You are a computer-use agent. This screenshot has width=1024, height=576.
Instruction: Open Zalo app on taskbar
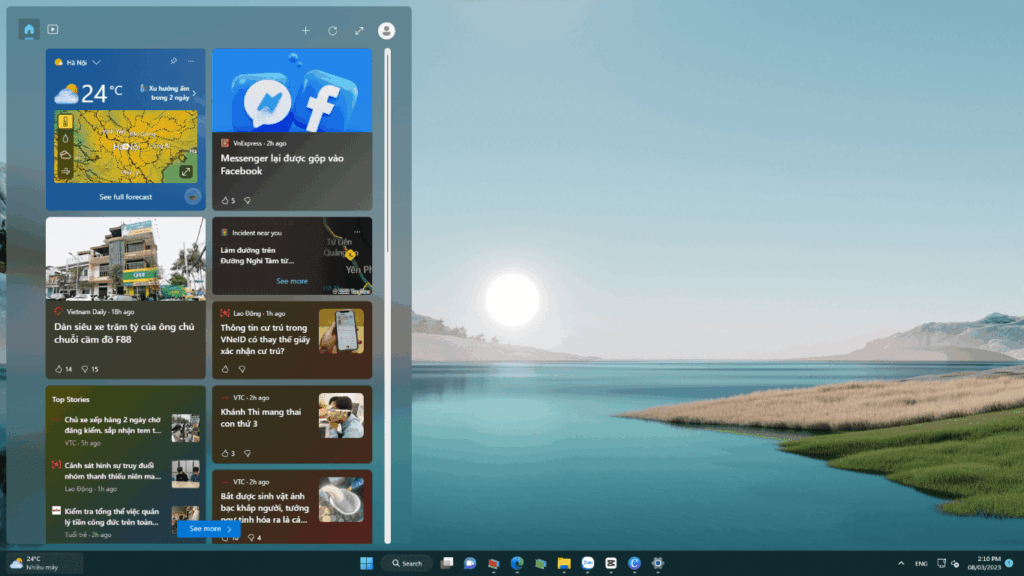click(x=587, y=563)
